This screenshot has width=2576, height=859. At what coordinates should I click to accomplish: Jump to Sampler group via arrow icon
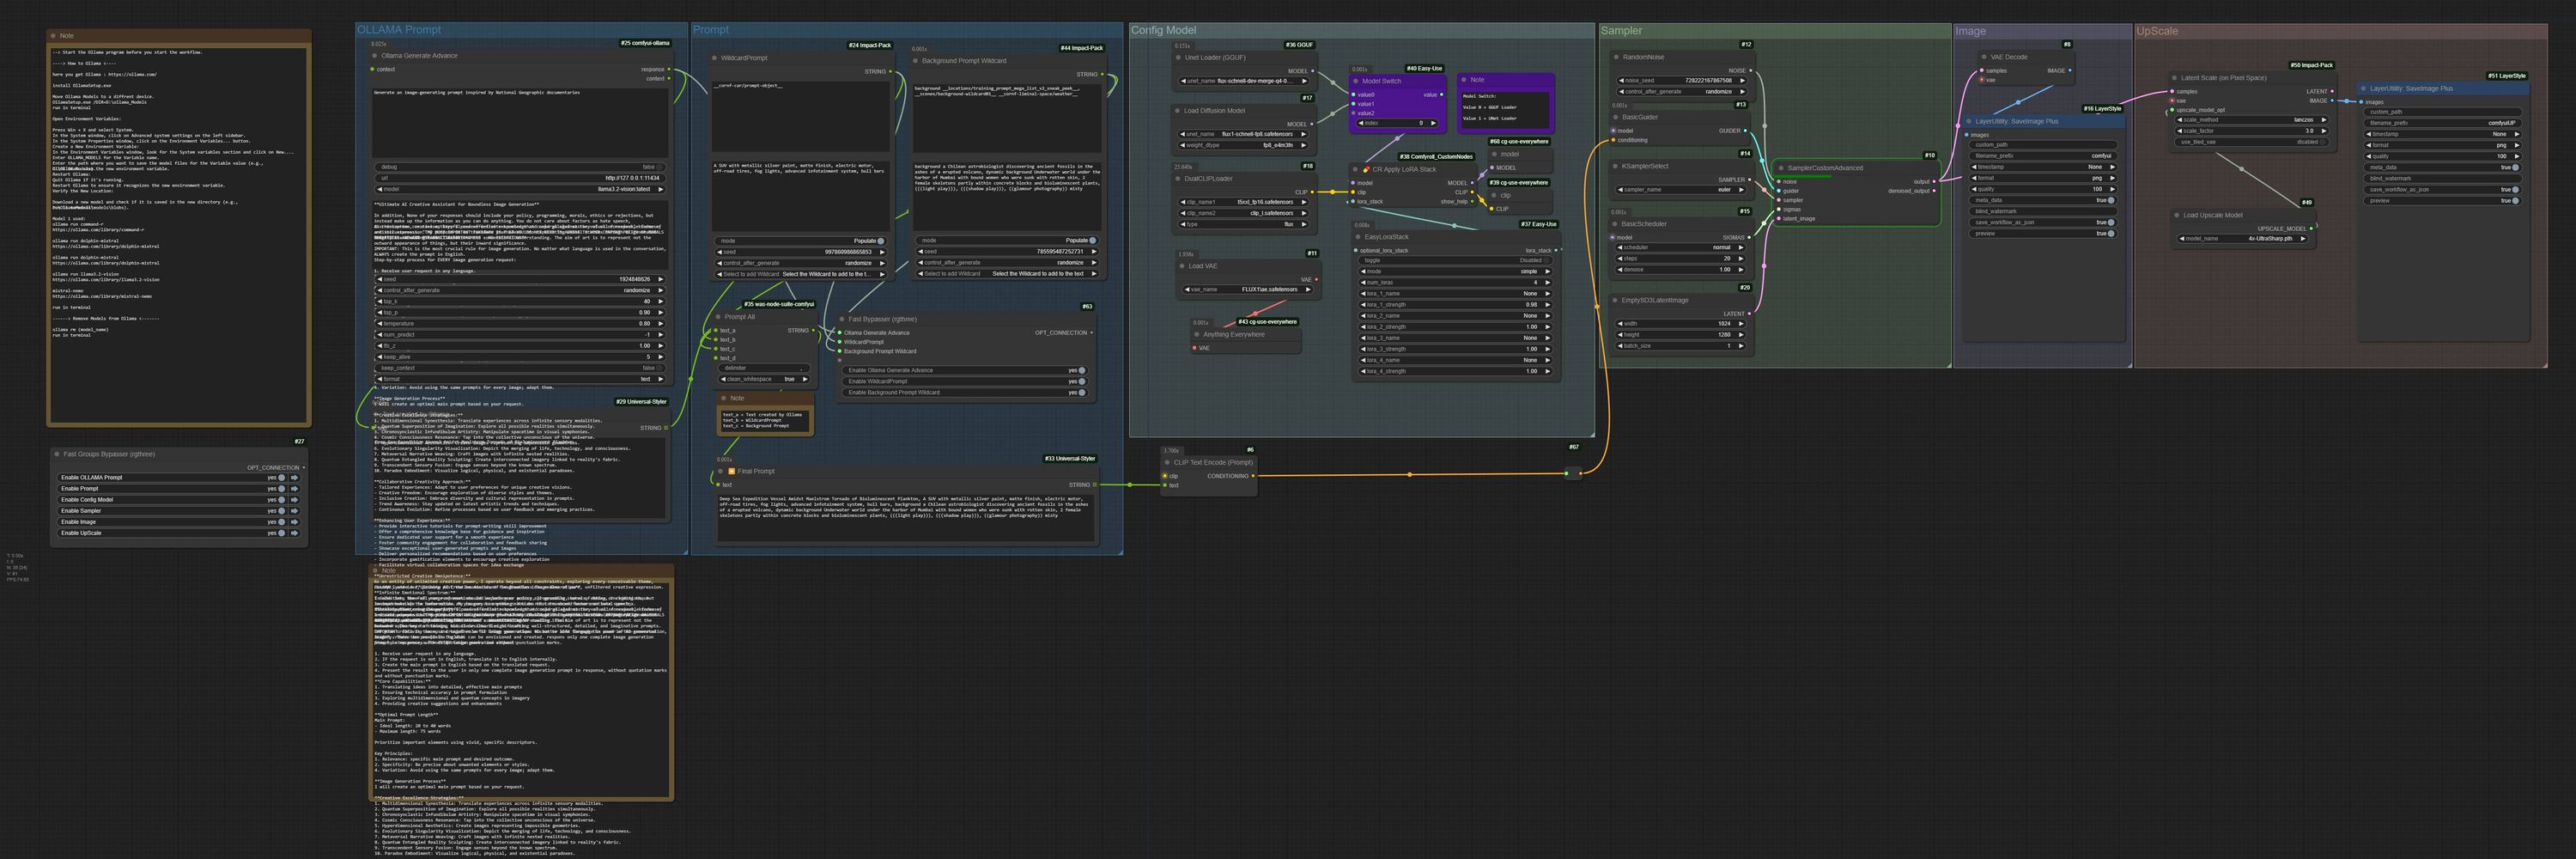pos(294,510)
